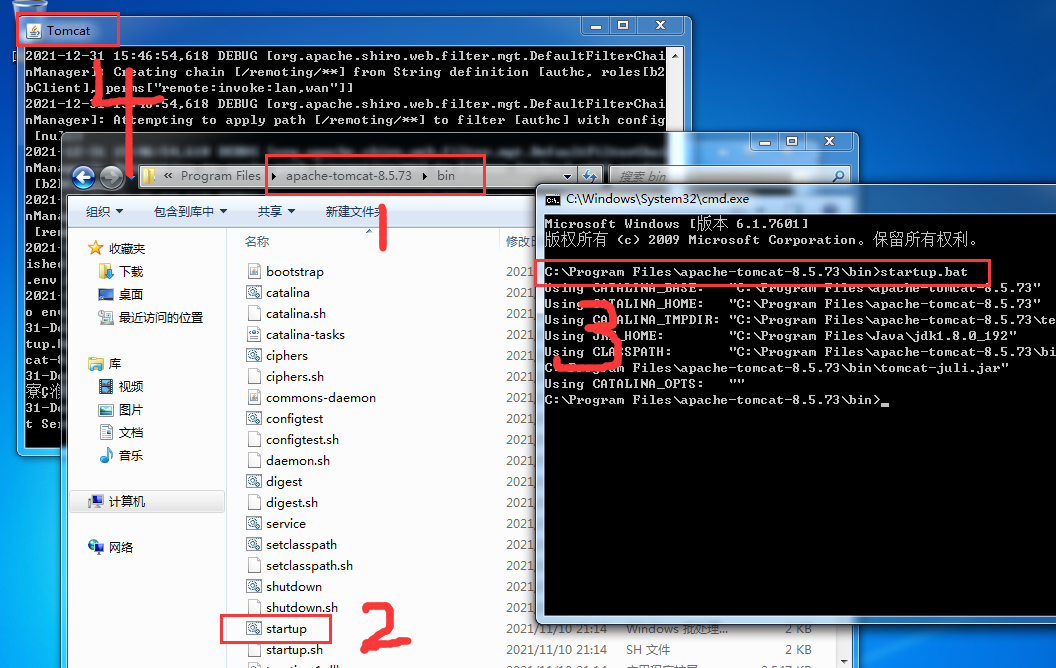Open the Share (共享) dropdown menu
This screenshot has width=1056, height=668.
tap(276, 211)
